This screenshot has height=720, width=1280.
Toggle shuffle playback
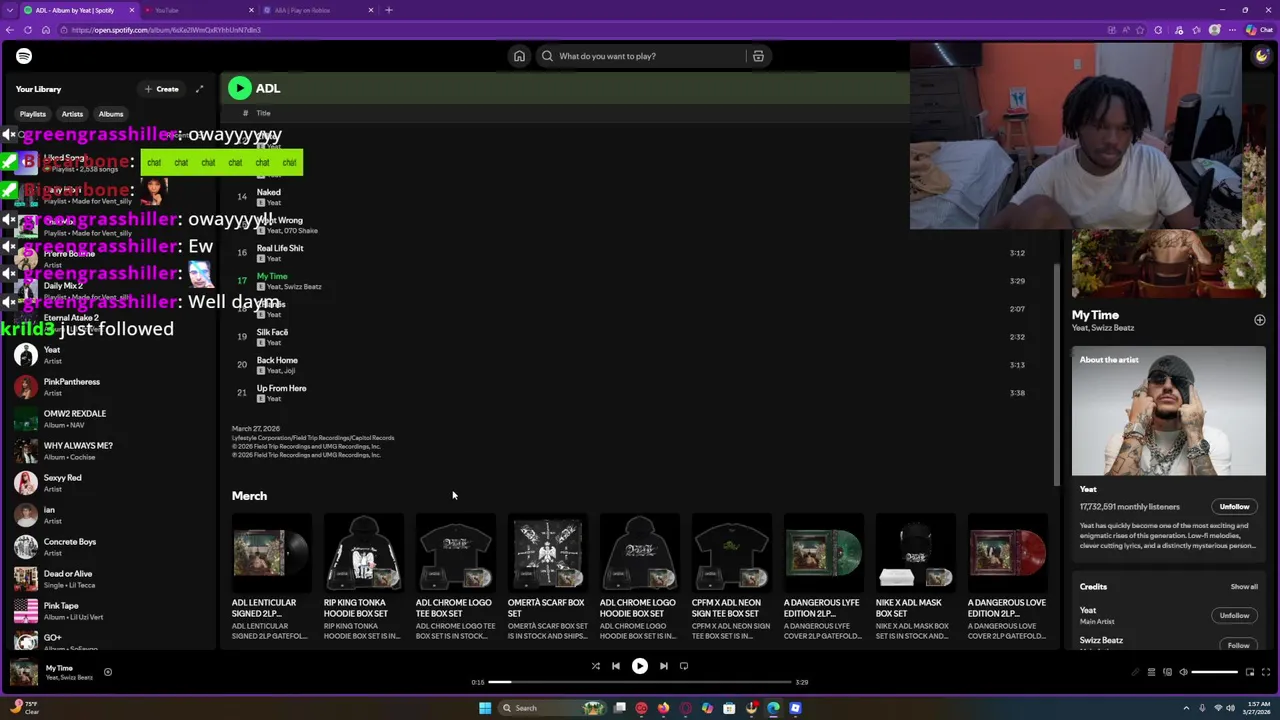click(595, 666)
